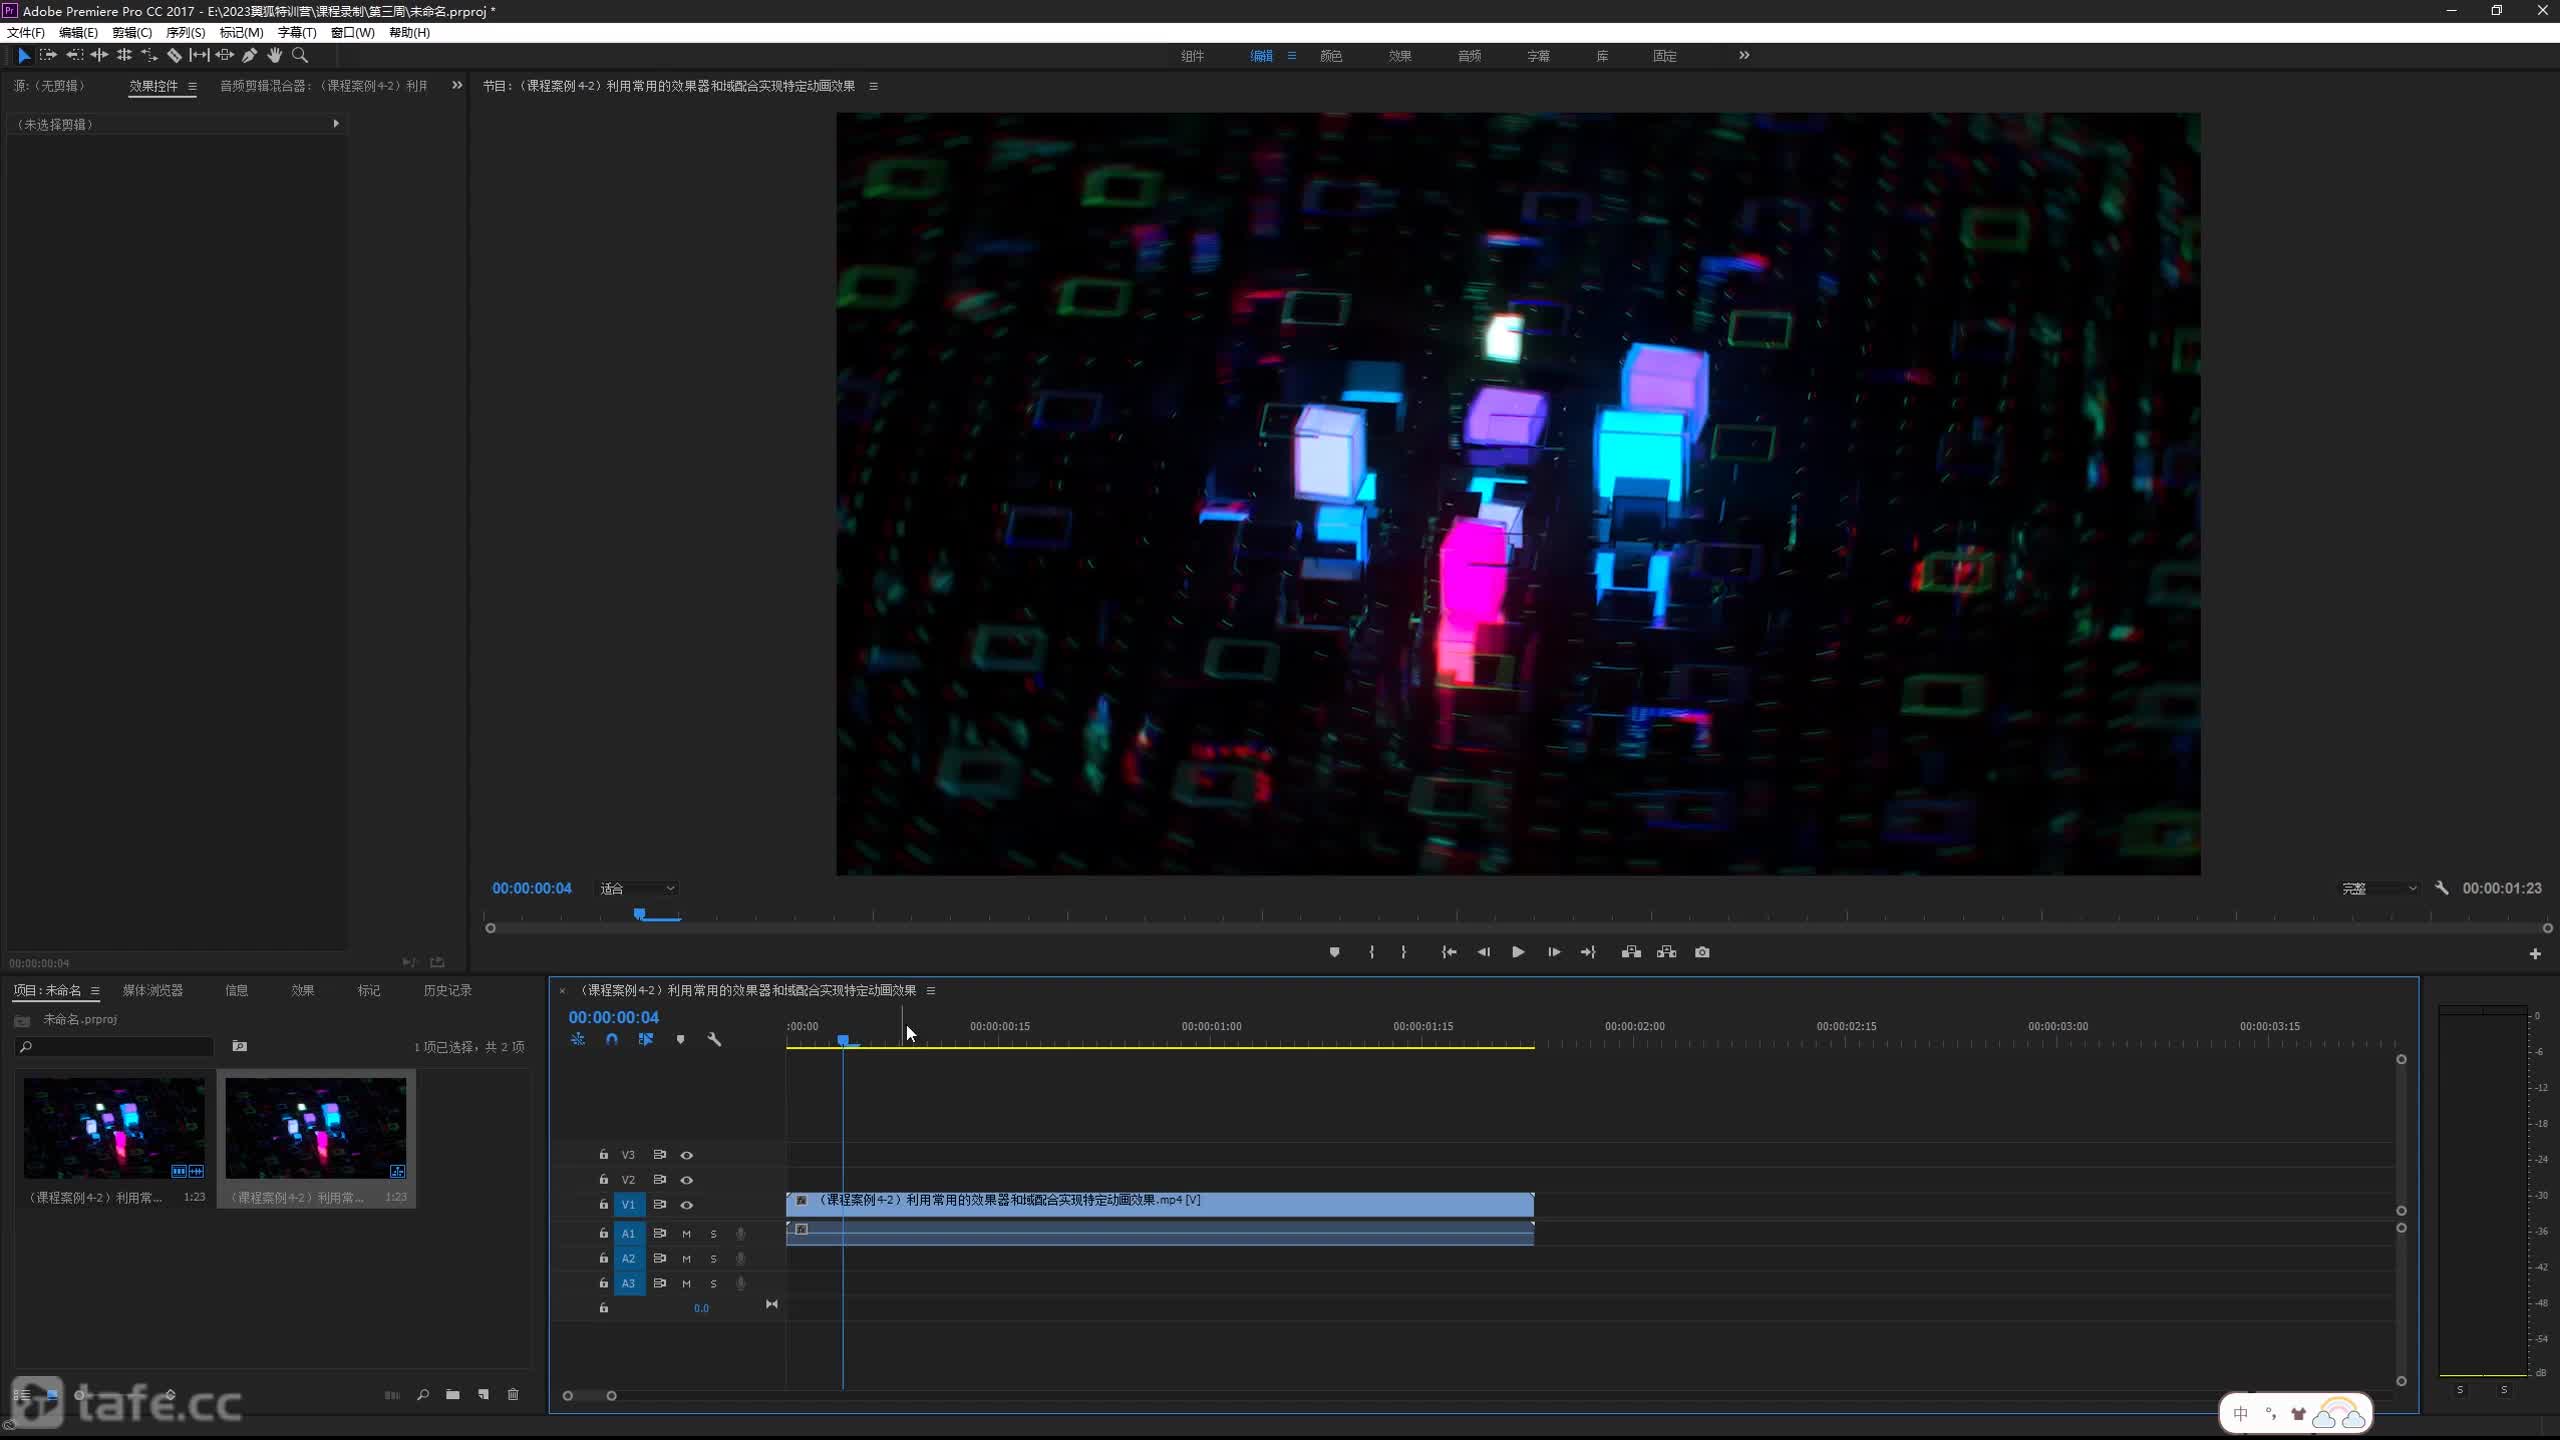Open the 窗口(W) menu
Image resolution: width=2560 pixels, height=1440 pixels.
[x=352, y=33]
